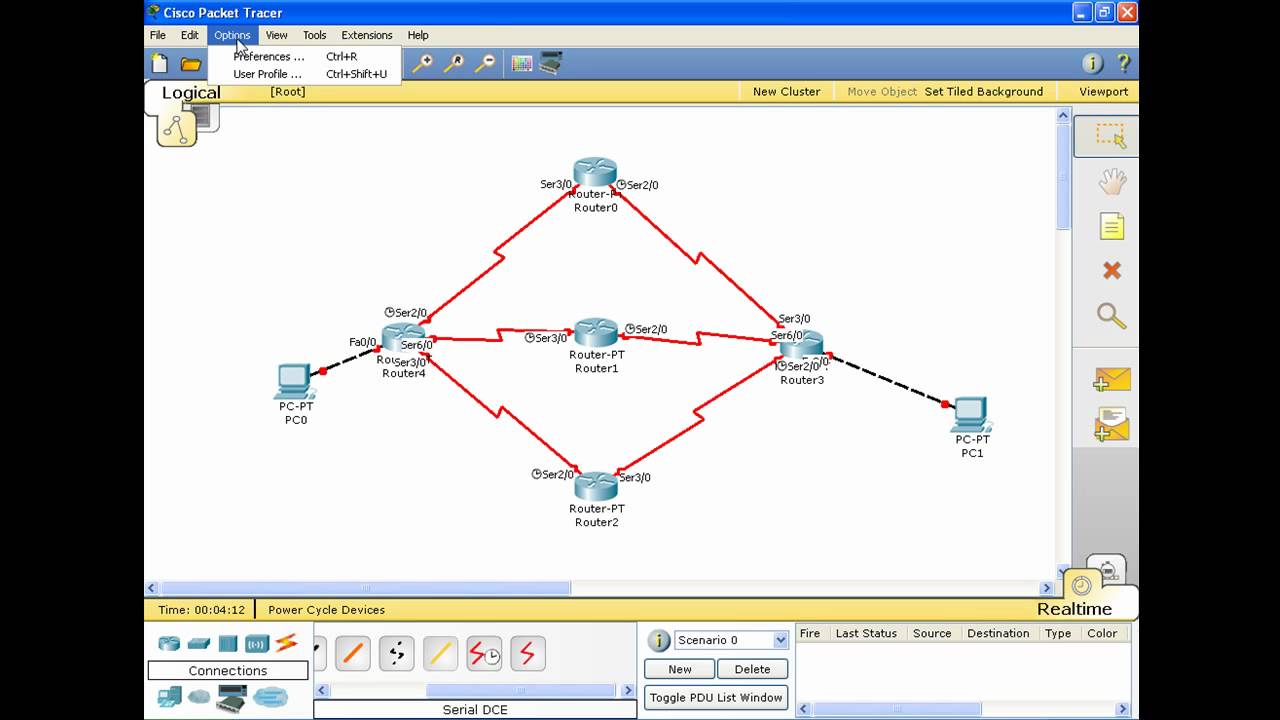Switch to the Logical workspace tab

coord(191,93)
